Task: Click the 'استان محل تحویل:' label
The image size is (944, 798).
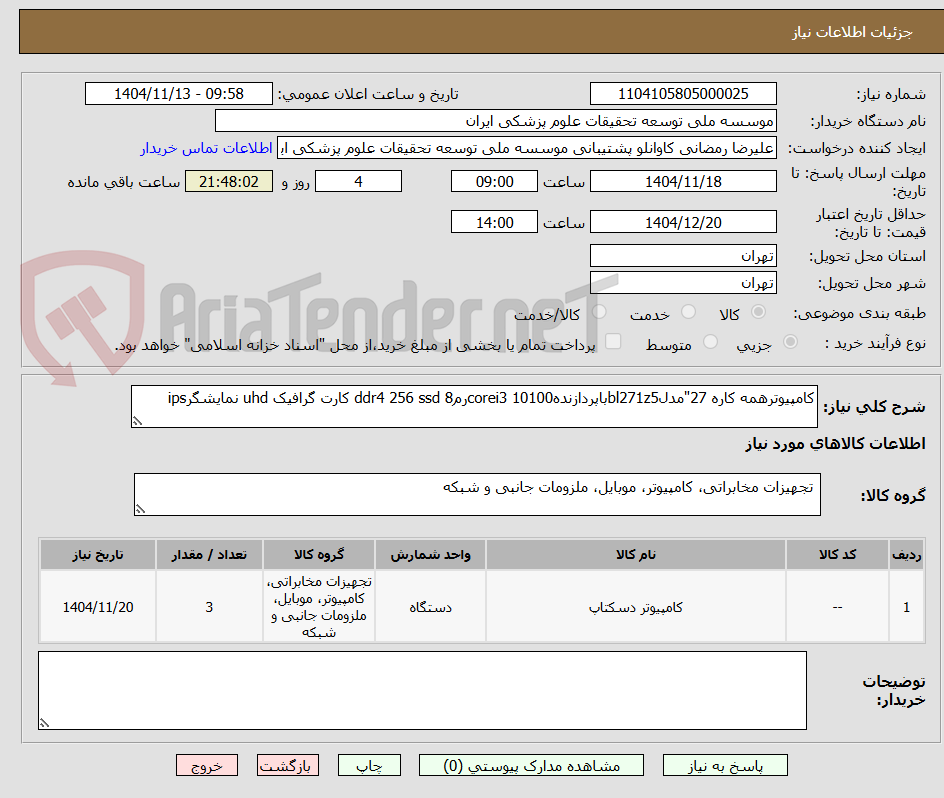Action: (867, 257)
